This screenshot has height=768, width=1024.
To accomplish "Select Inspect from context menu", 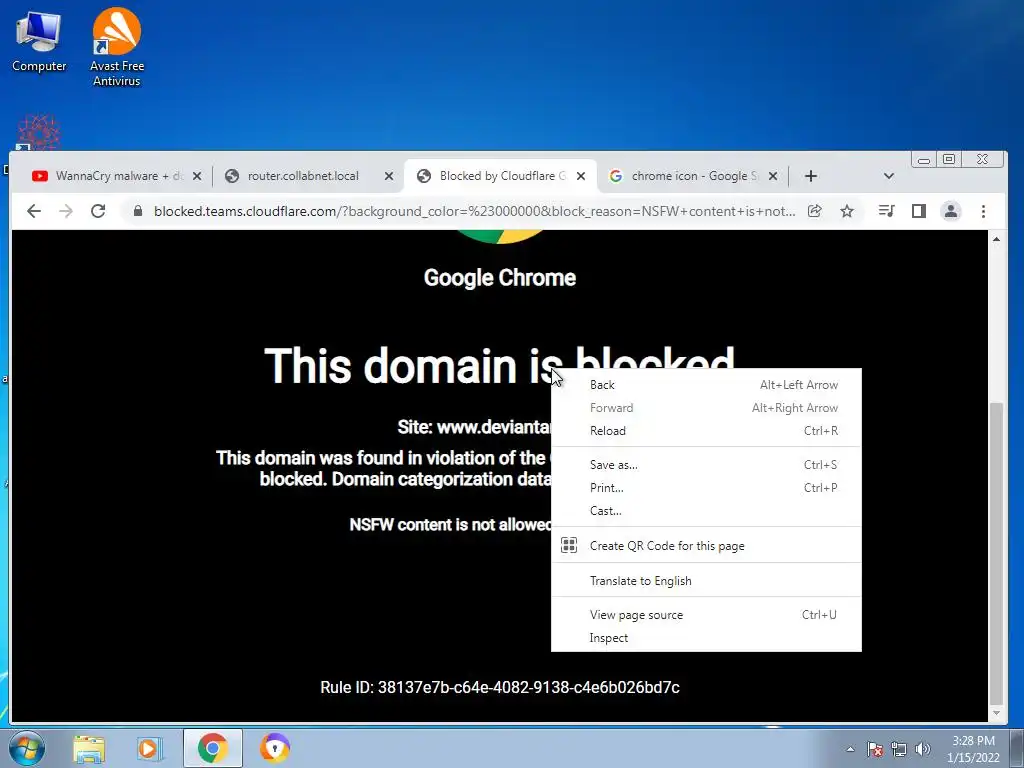I will (706, 637).
